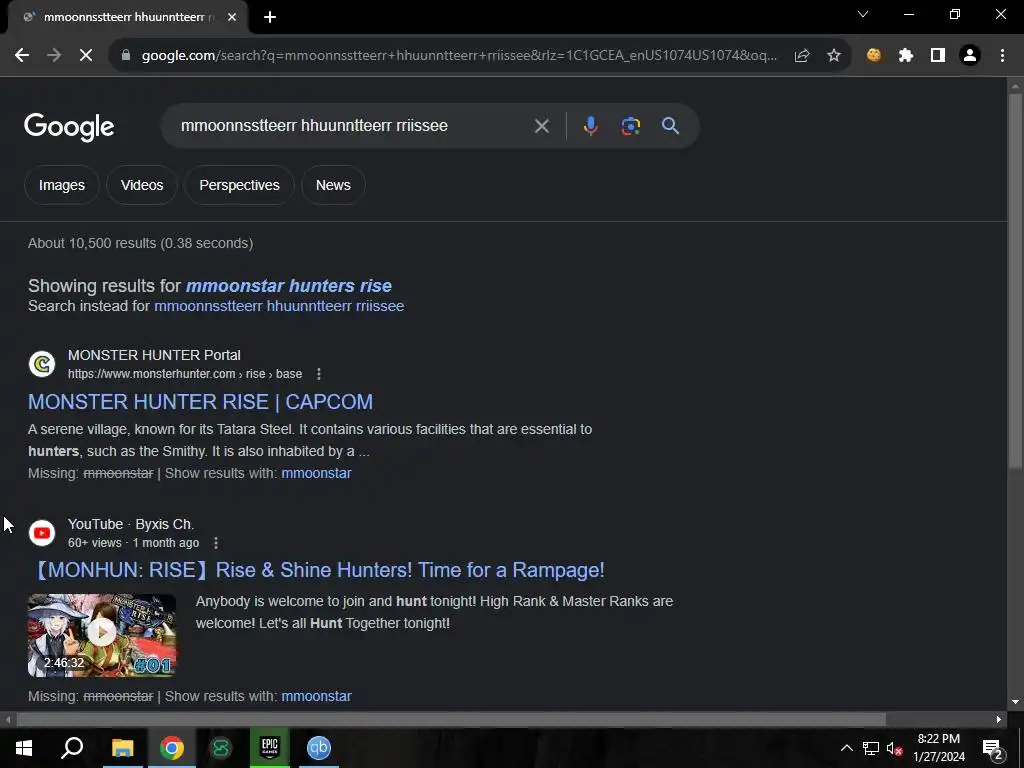The image size is (1024, 768).
Task: Open the network status tray icon
Action: tap(871, 748)
